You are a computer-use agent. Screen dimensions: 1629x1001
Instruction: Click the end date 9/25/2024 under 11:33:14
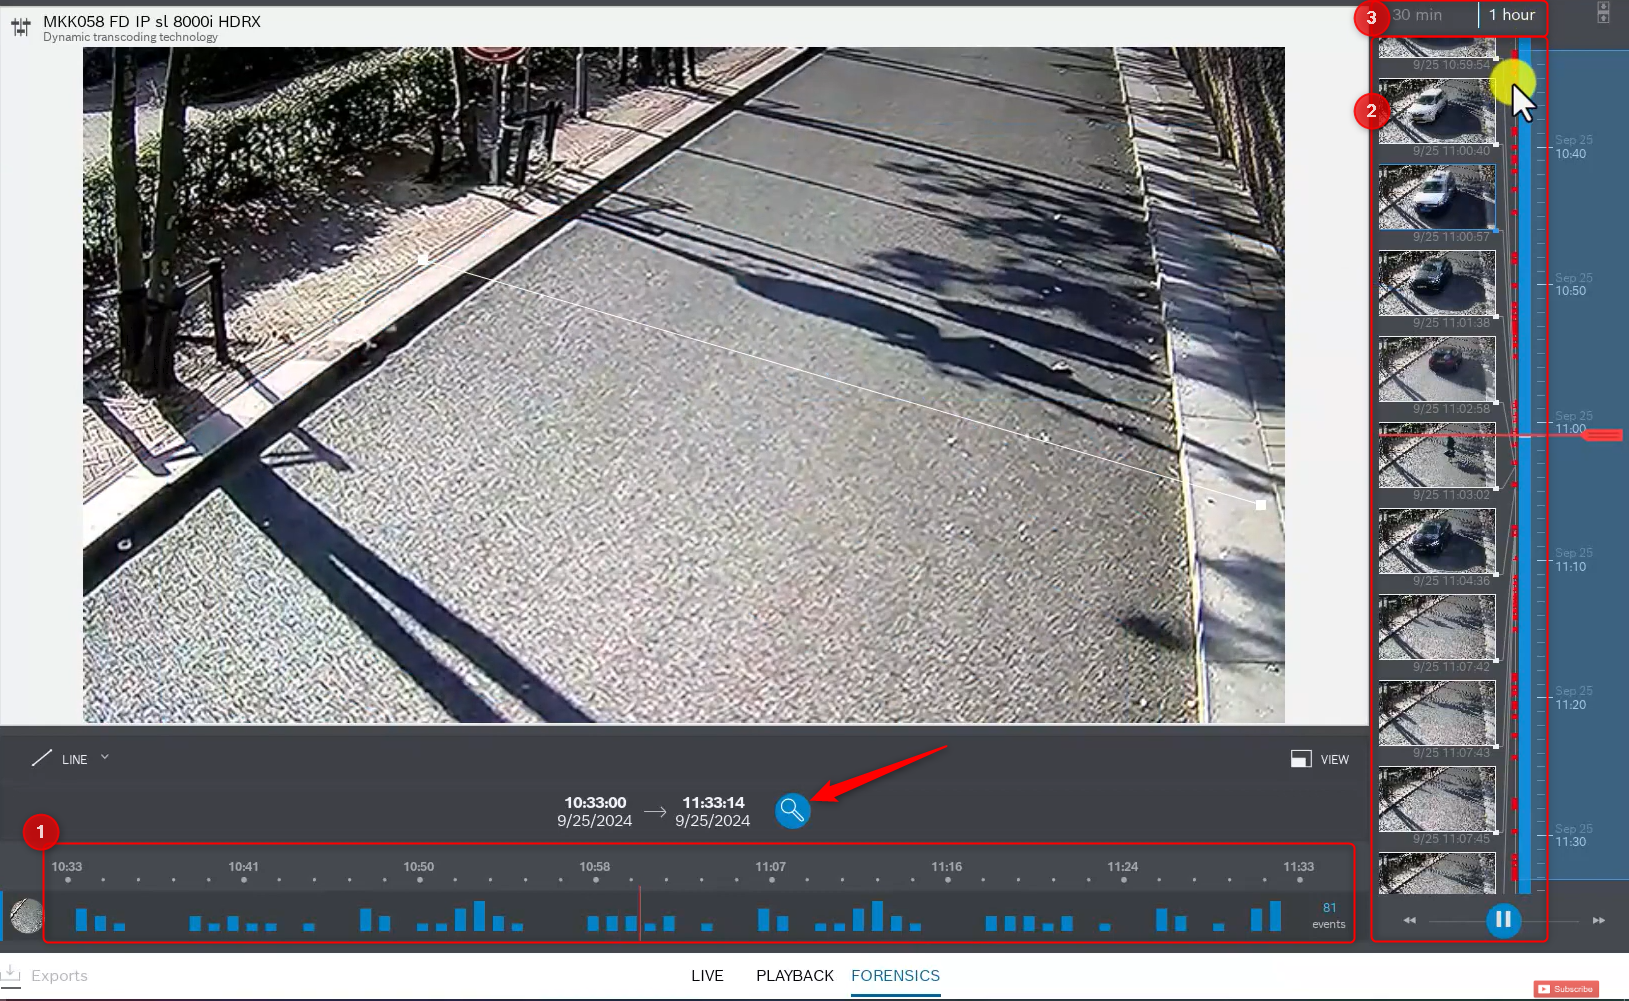pyautogui.click(x=713, y=821)
